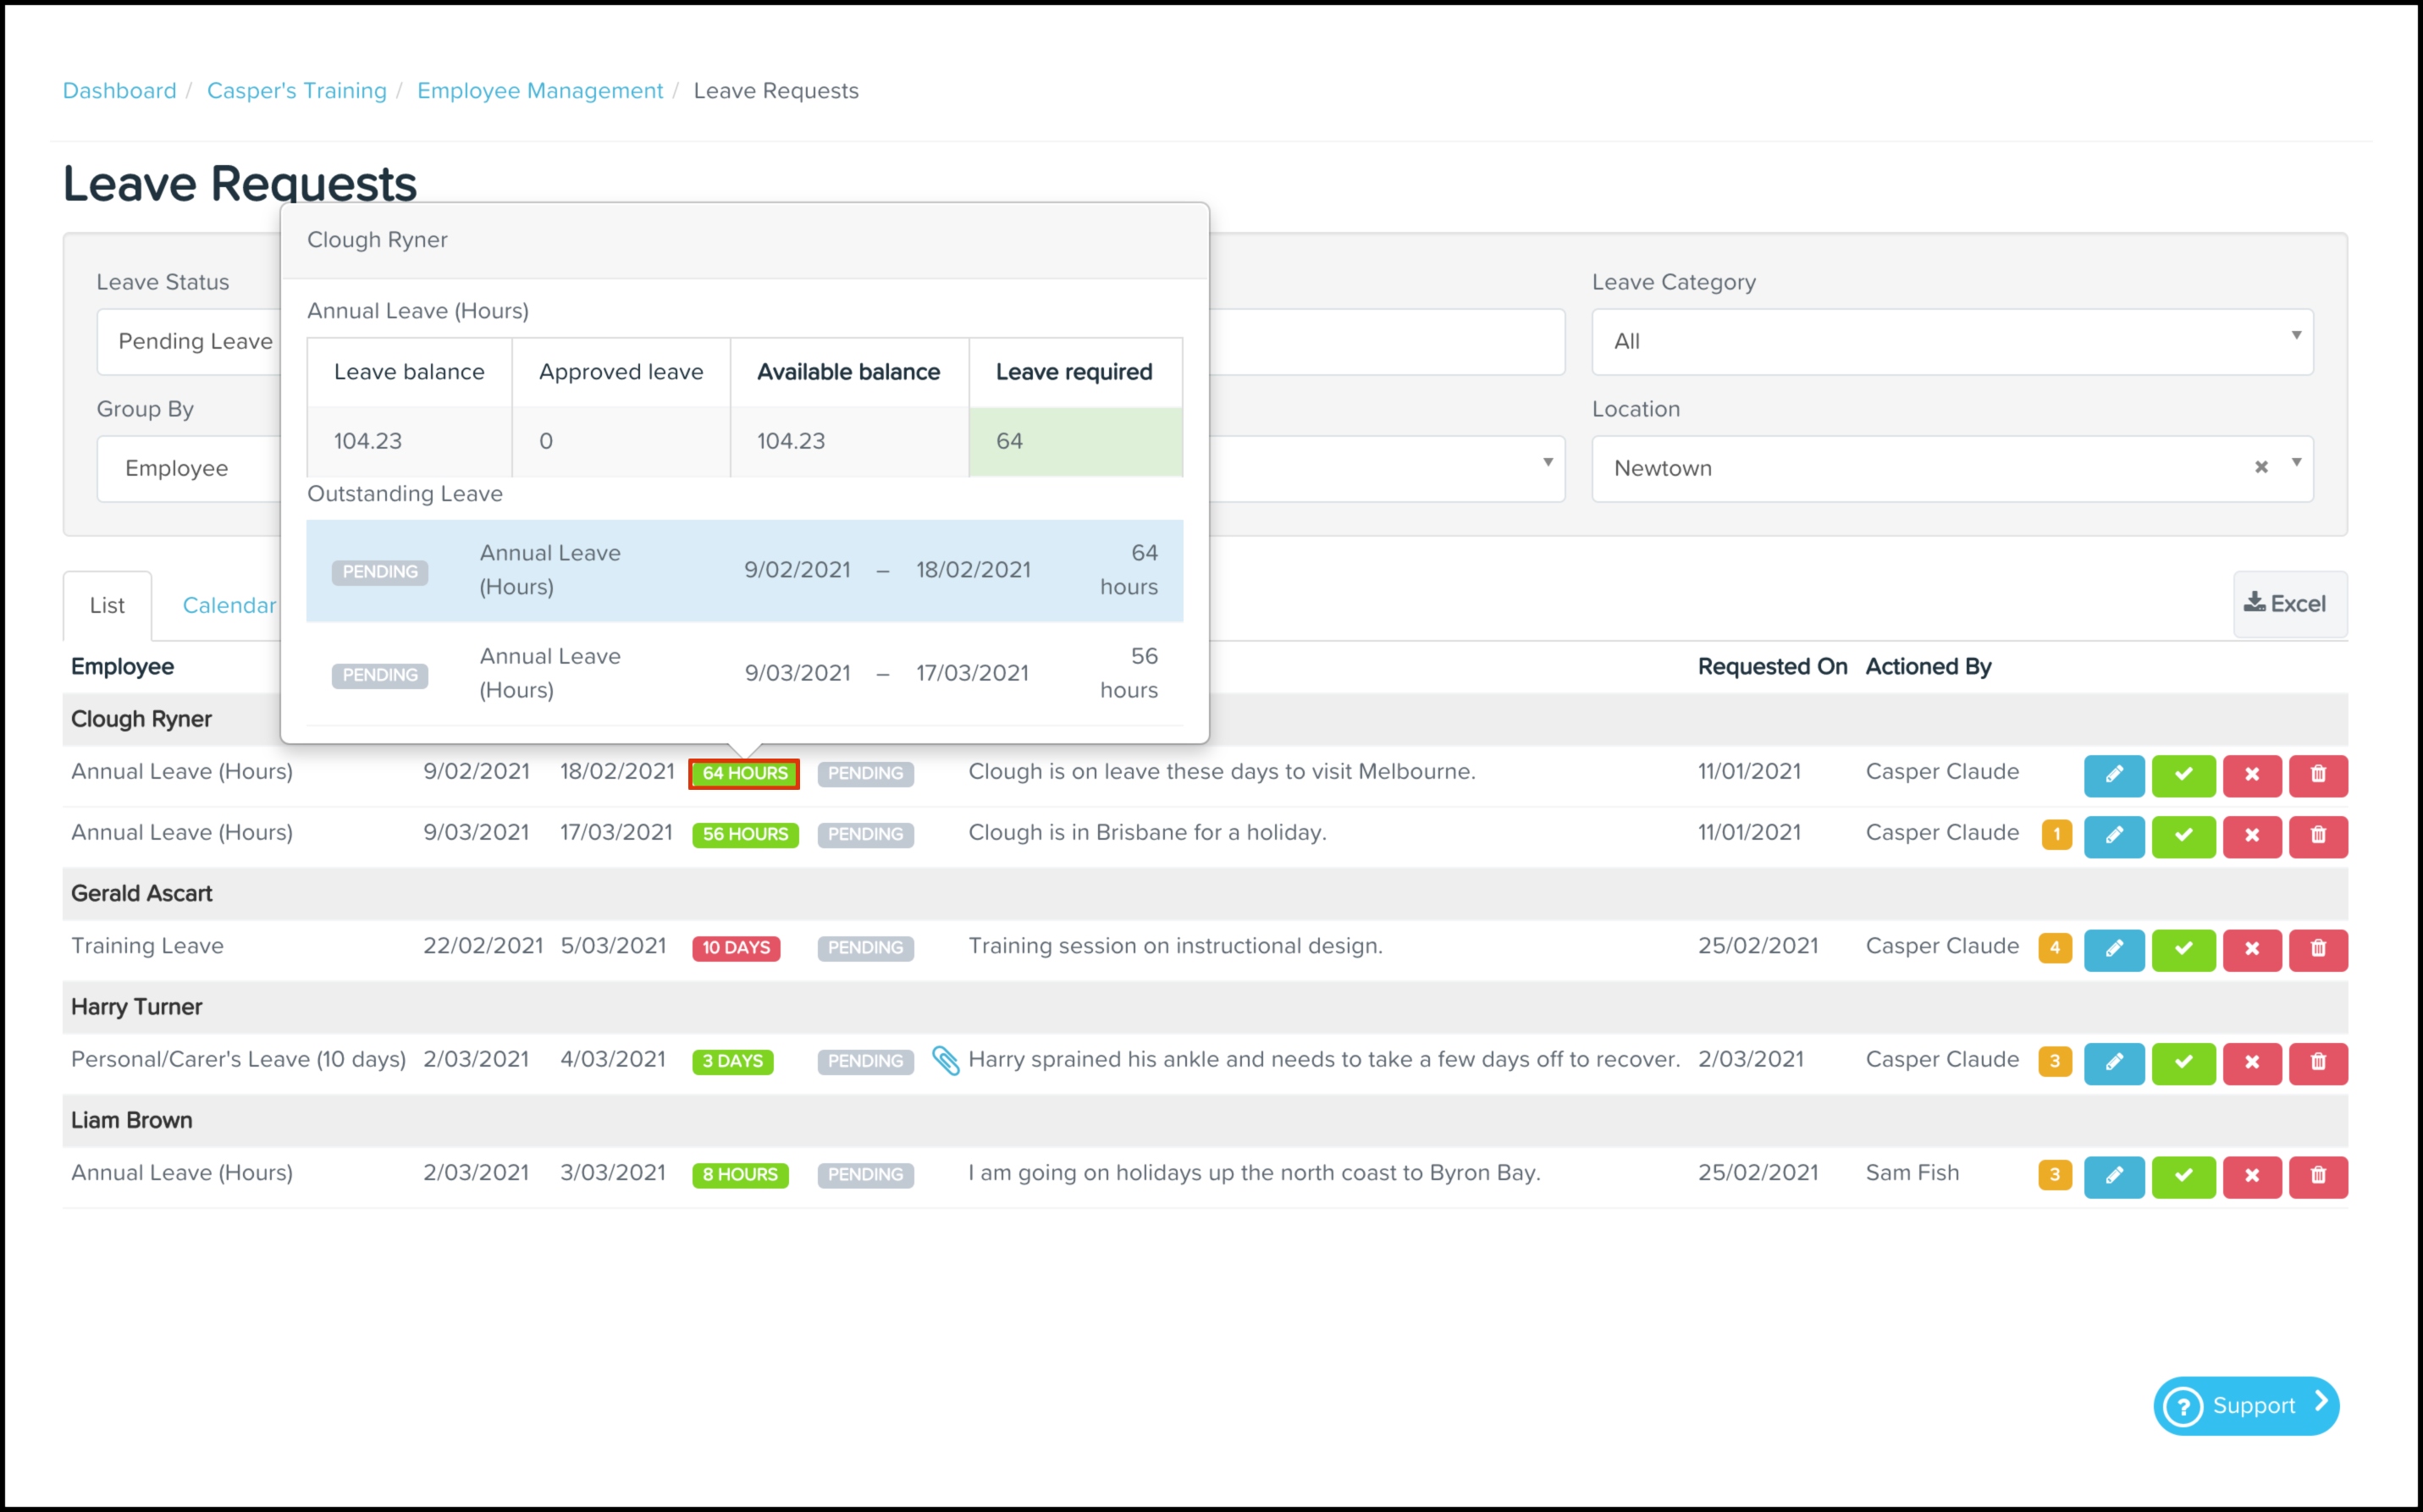Select the List tab

pyautogui.click(x=107, y=605)
